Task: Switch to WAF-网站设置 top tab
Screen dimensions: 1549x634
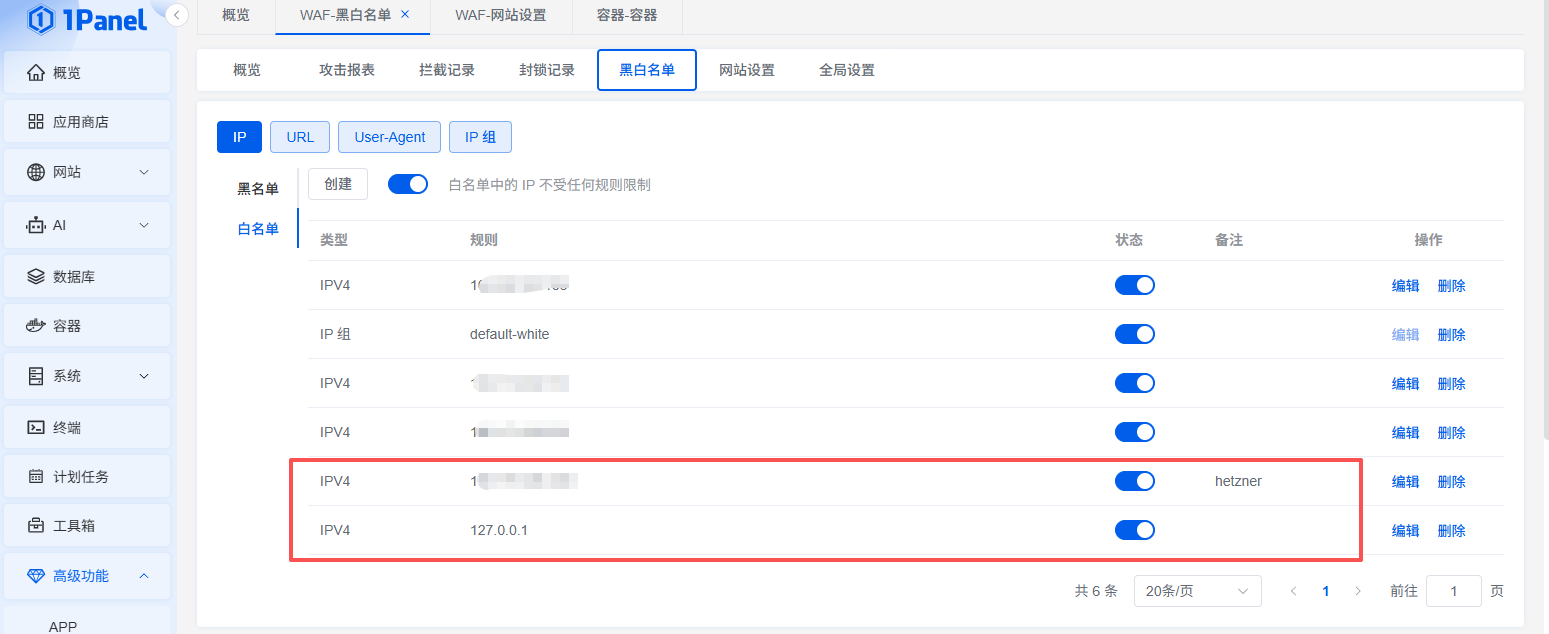Action: point(501,15)
